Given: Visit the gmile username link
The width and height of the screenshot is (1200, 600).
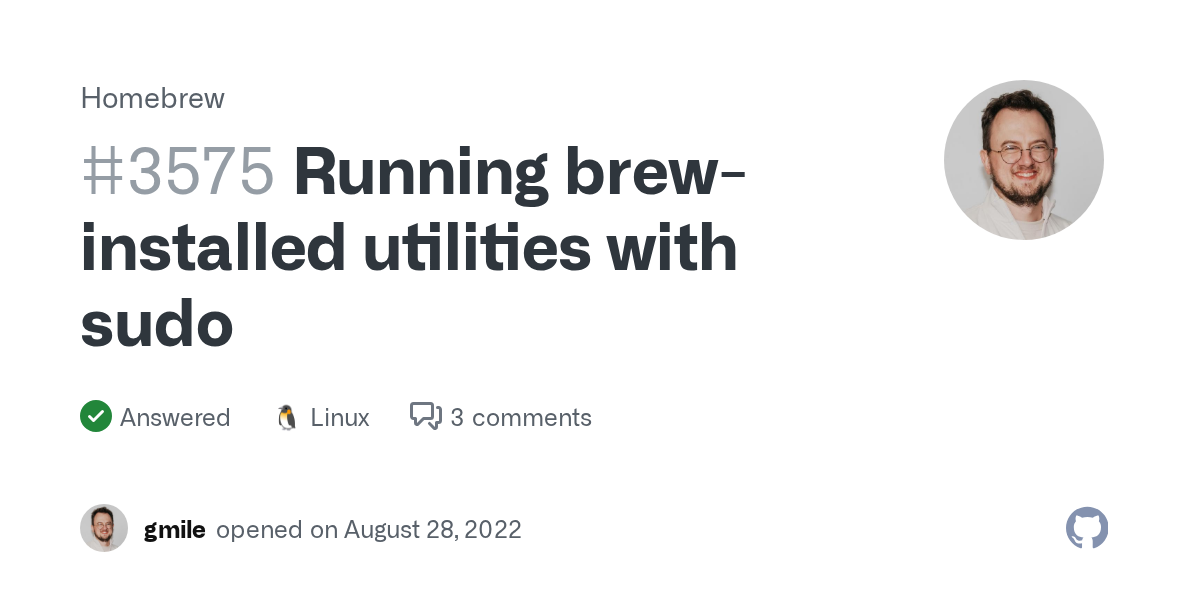Looking at the screenshot, I should tap(174, 529).
